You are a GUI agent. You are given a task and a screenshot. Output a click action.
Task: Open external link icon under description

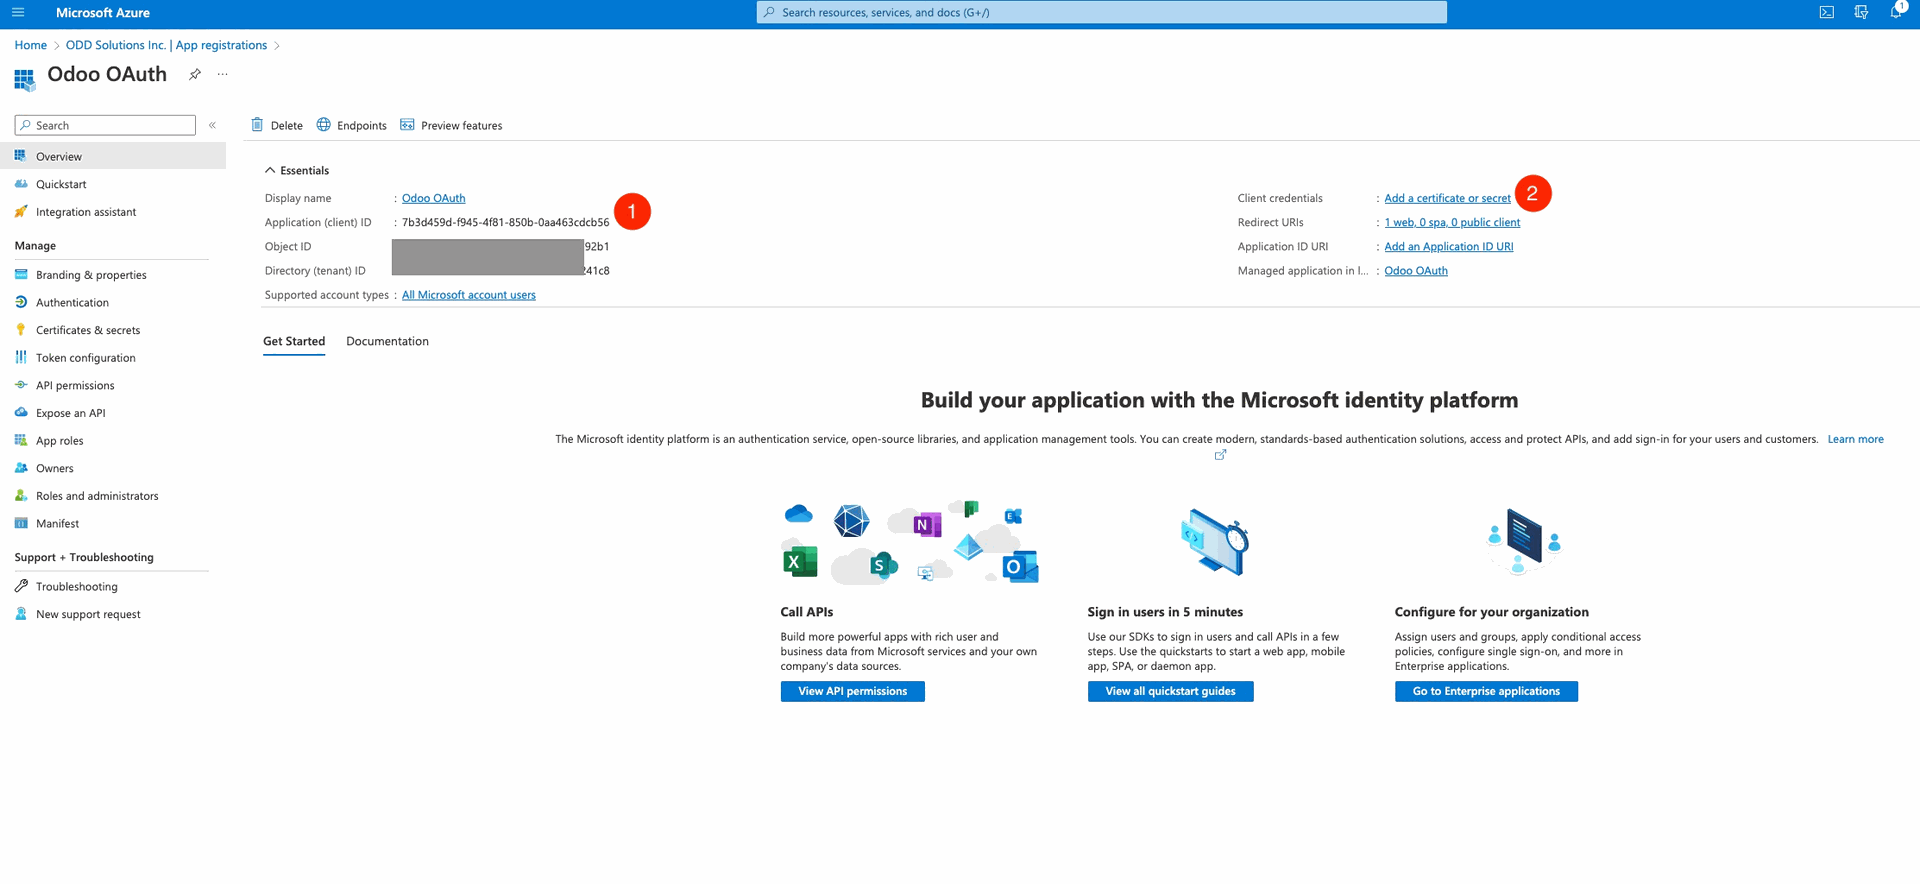click(1220, 455)
